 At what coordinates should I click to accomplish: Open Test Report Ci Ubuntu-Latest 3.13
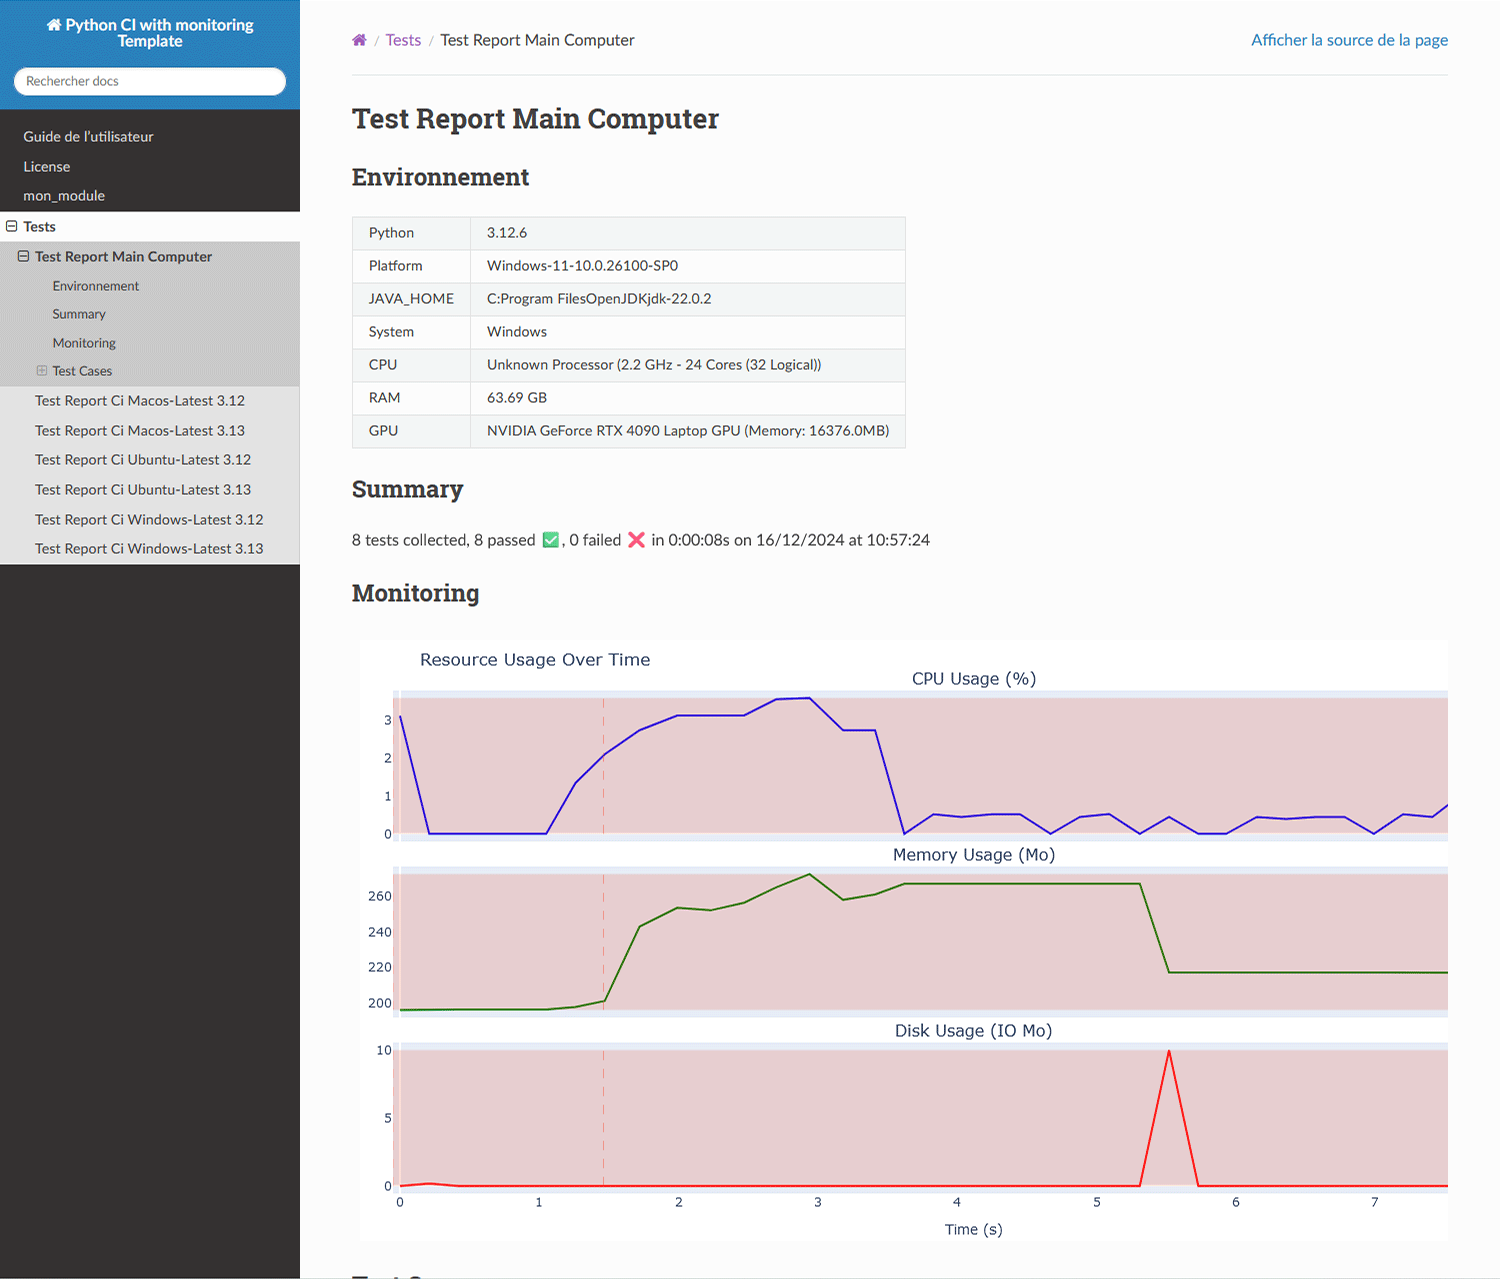click(143, 490)
